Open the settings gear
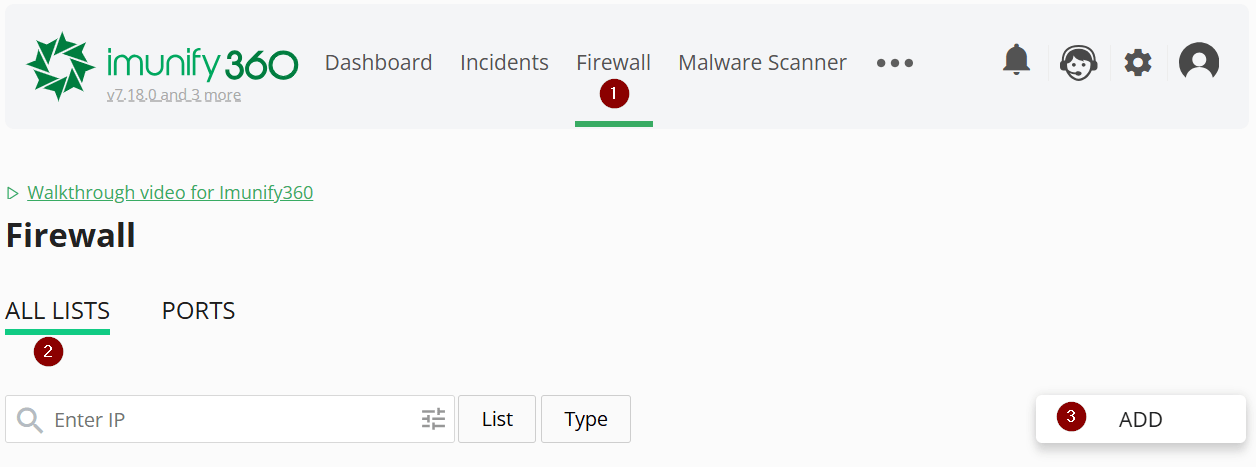1256x467 pixels. pyautogui.click(x=1138, y=63)
